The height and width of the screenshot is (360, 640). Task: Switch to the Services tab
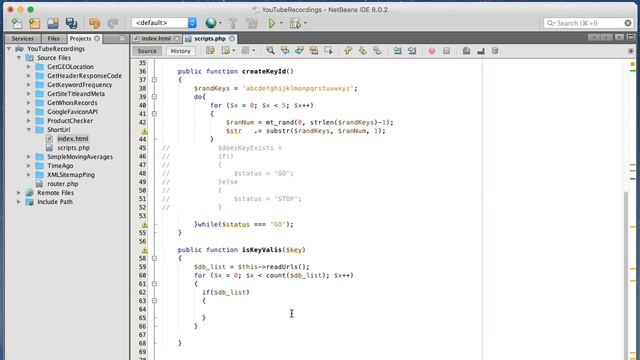22,38
